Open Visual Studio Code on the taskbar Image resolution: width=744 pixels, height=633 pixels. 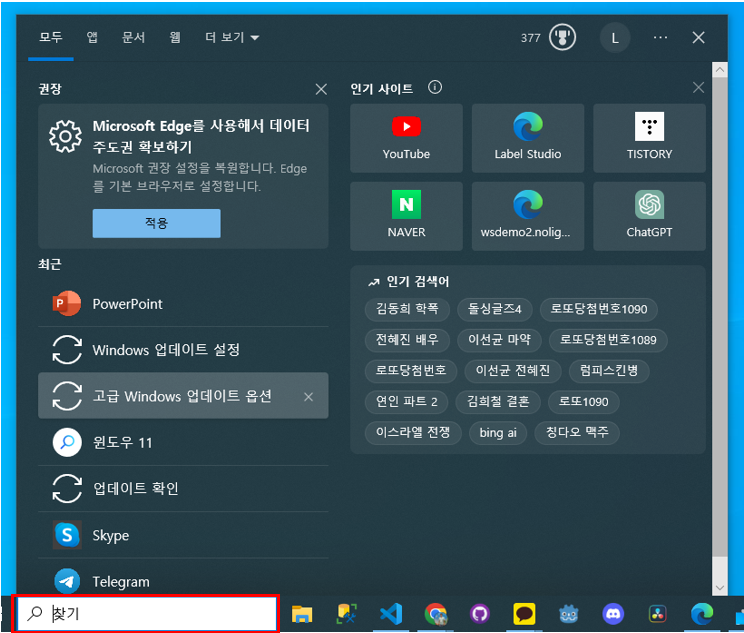pyautogui.click(x=391, y=614)
